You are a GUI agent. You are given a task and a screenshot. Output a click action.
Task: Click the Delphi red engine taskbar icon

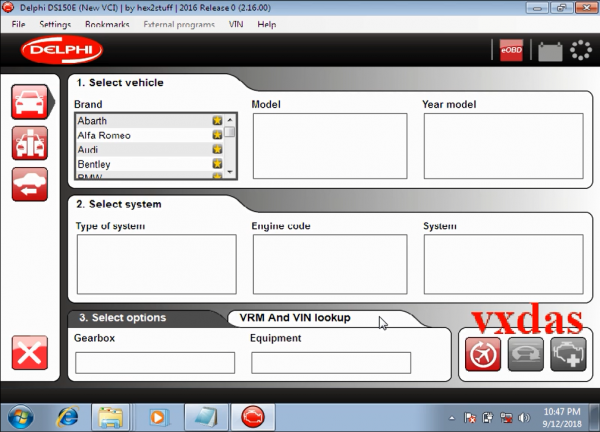click(253, 417)
